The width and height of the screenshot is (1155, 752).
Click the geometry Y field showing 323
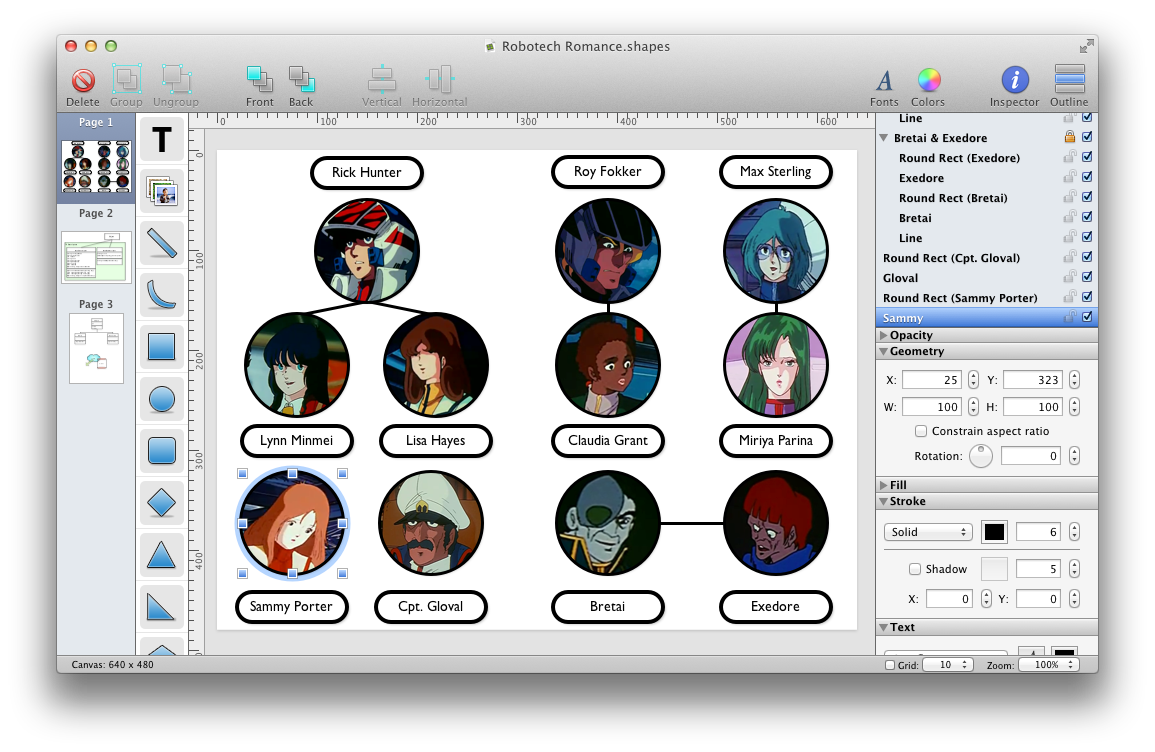(x=1033, y=380)
